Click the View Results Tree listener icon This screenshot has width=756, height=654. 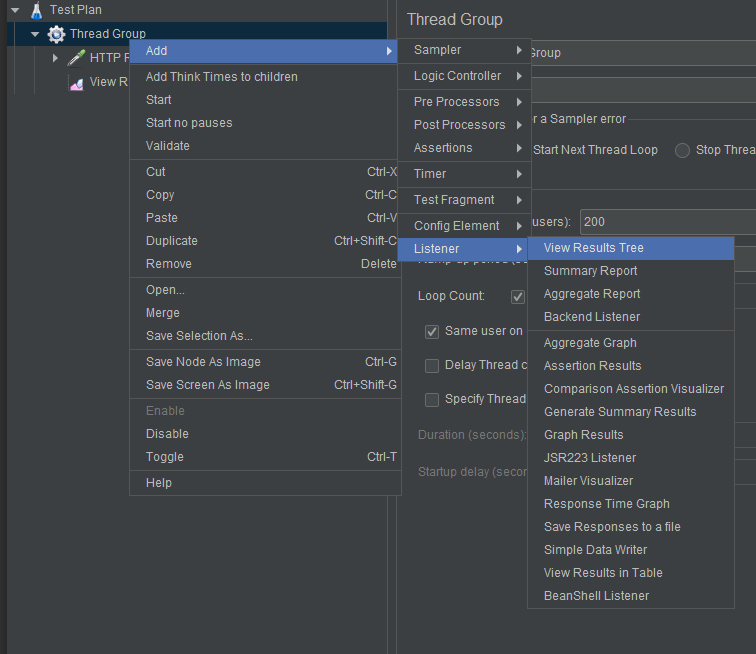pyautogui.click(x=76, y=84)
